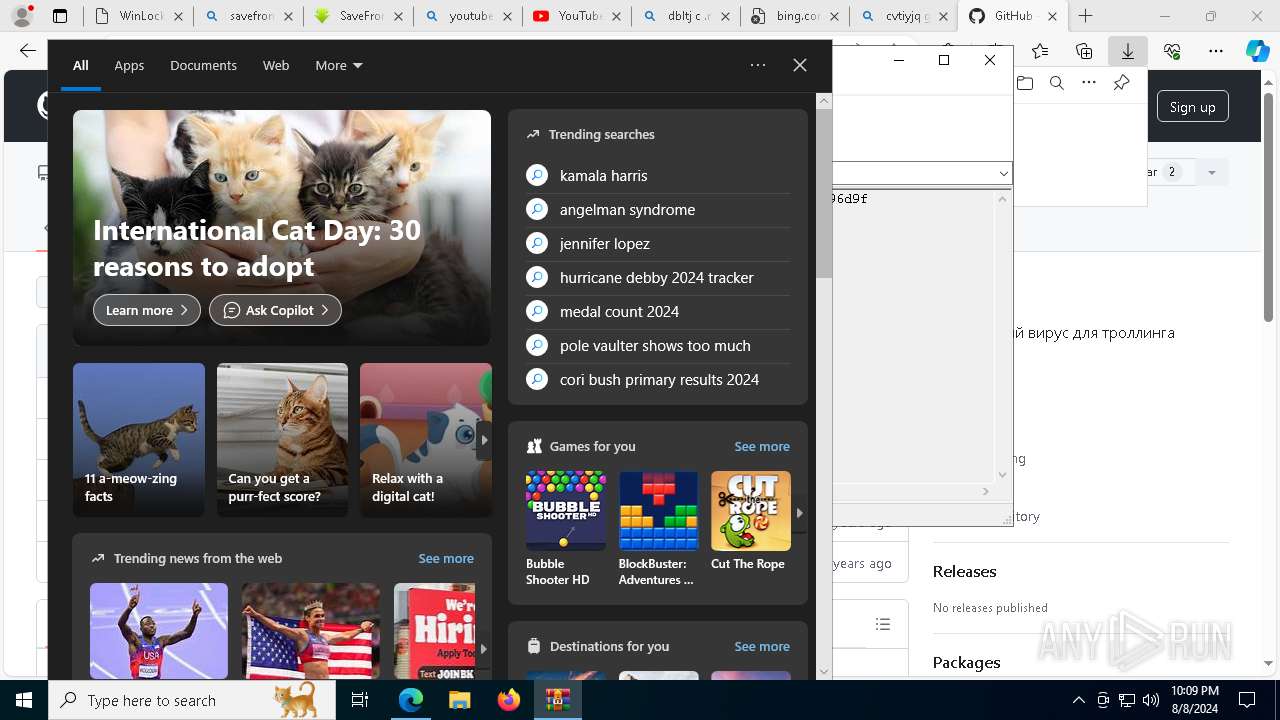
Task: Open GitHub Star count dropdown arrow
Action: pyautogui.click(x=1211, y=172)
